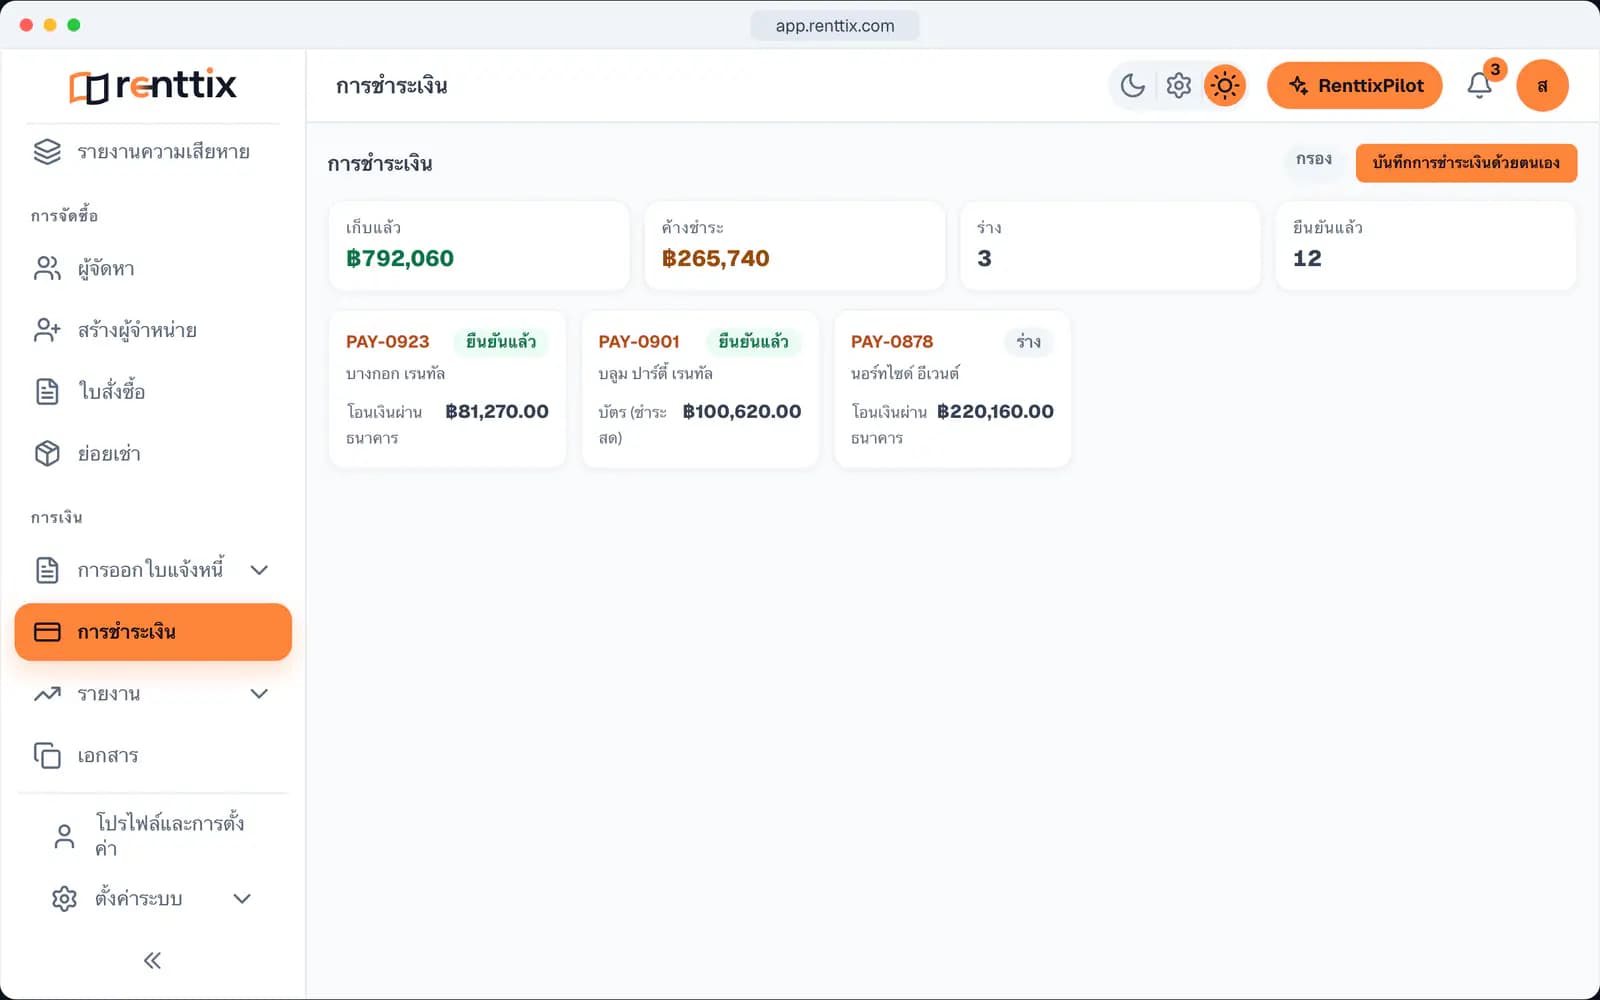Click นอร์ทไซด์ อีเวนต์ customer name
The image size is (1600, 1000).
pyautogui.click(x=905, y=373)
